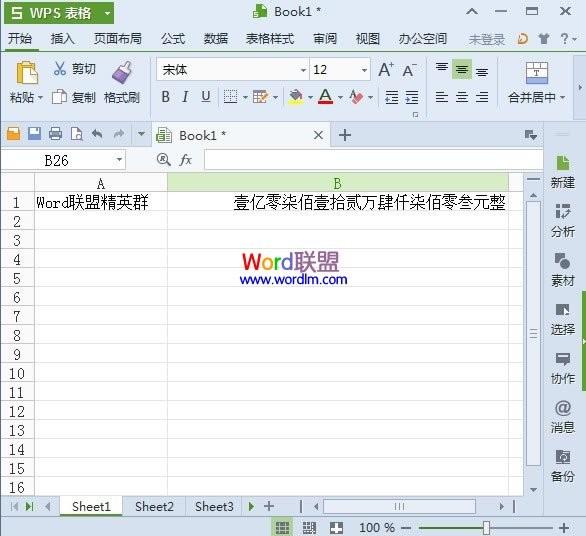Click the print icon in quick toolbar
Image resolution: width=586 pixels, height=536 pixels.
point(55,133)
